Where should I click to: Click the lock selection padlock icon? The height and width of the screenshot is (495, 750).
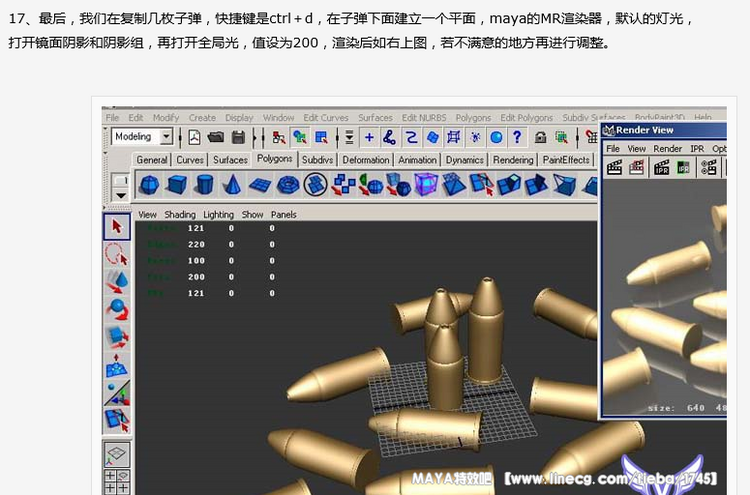point(540,138)
